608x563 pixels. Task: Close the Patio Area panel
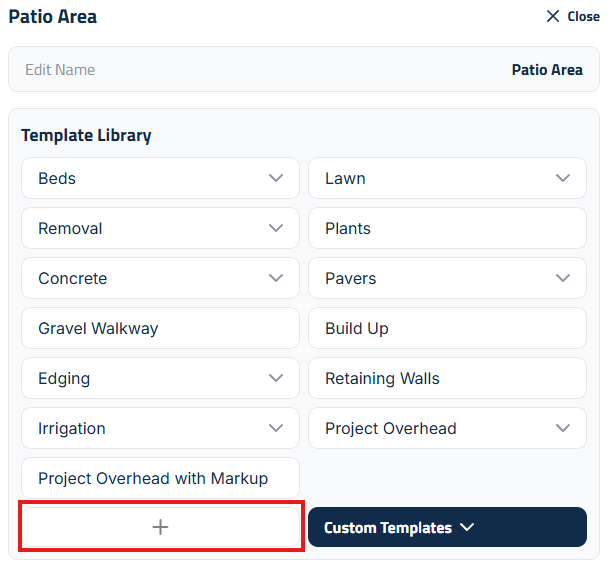pyautogui.click(x=573, y=17)
